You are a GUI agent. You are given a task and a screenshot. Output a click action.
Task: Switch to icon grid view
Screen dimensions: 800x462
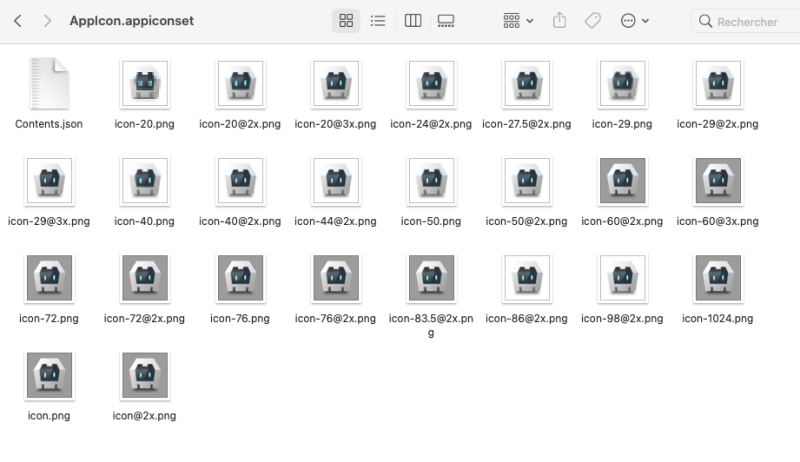pos(346,21)
